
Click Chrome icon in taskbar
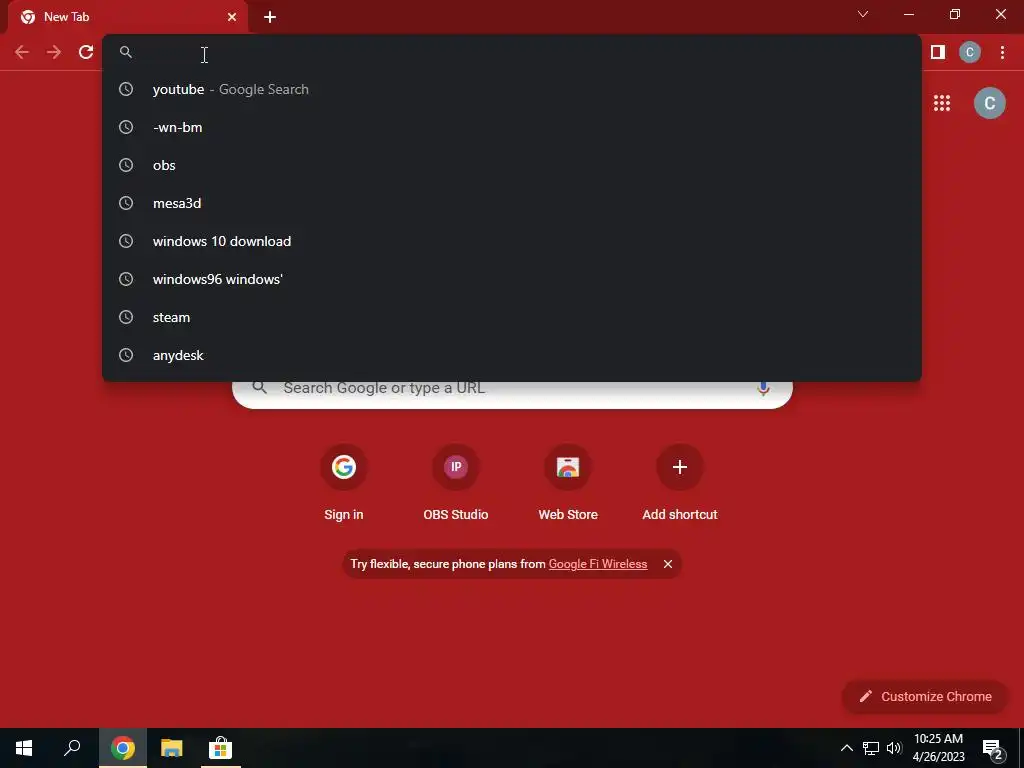pyautogui.click(x=123, y=748)
